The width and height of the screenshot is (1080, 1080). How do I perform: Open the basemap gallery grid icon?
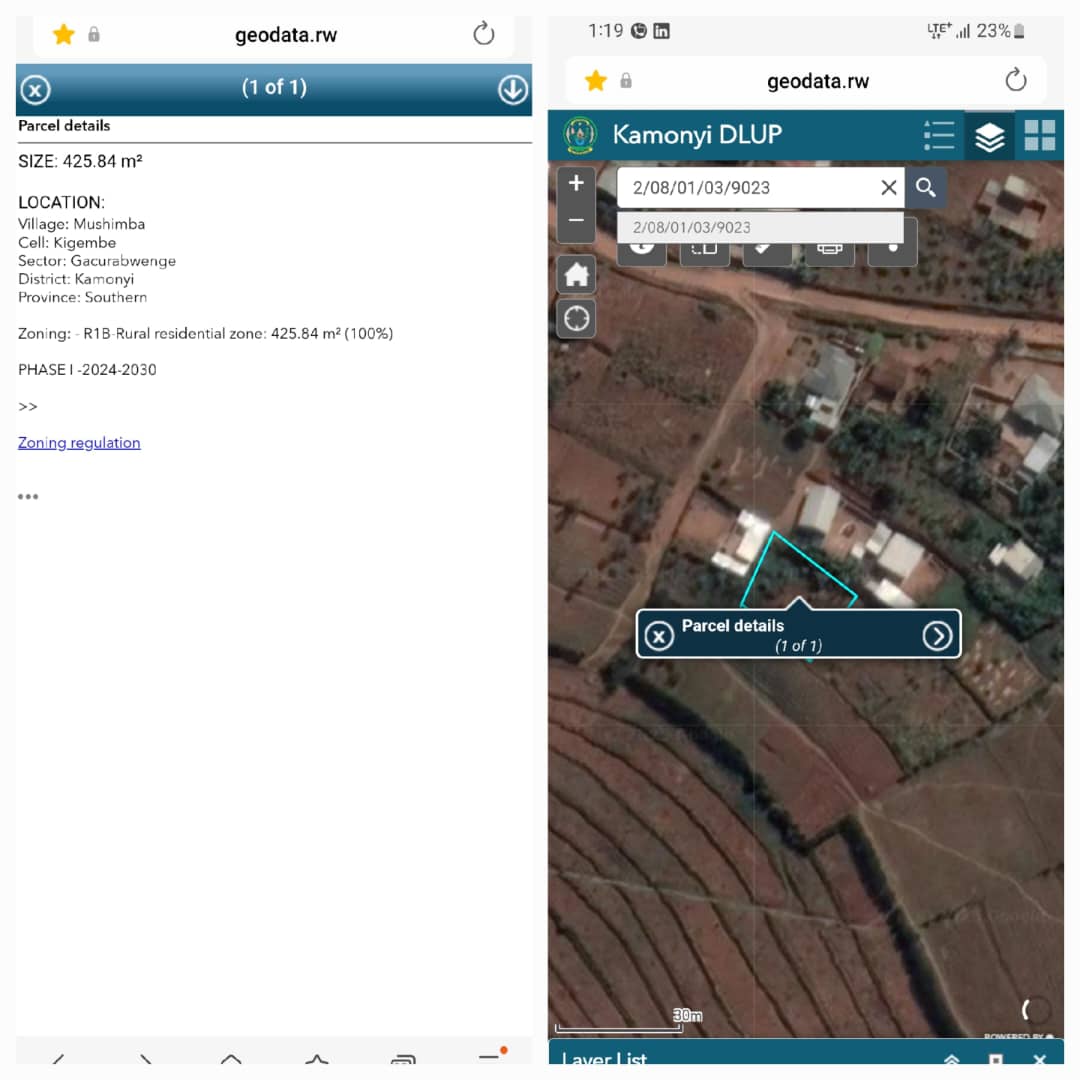[1039, 135]
